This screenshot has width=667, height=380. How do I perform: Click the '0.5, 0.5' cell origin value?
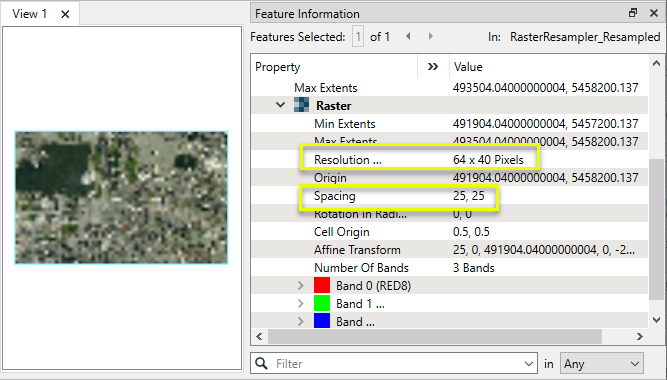coord(471,231)
